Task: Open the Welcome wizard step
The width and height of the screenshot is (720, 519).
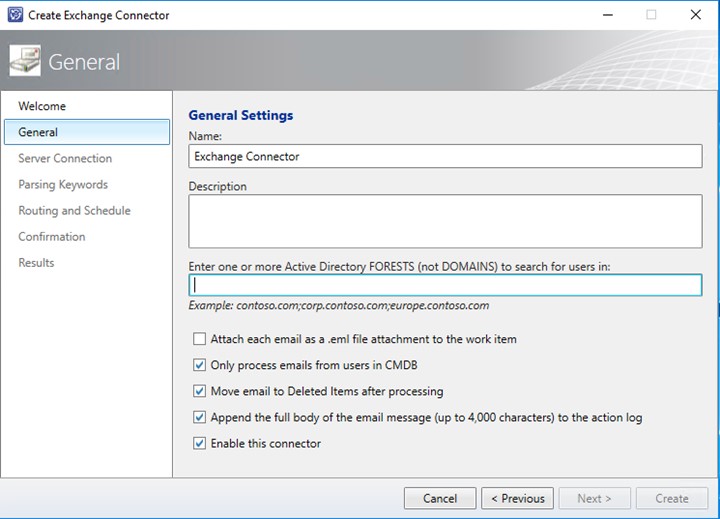Action: click(42, 106)
